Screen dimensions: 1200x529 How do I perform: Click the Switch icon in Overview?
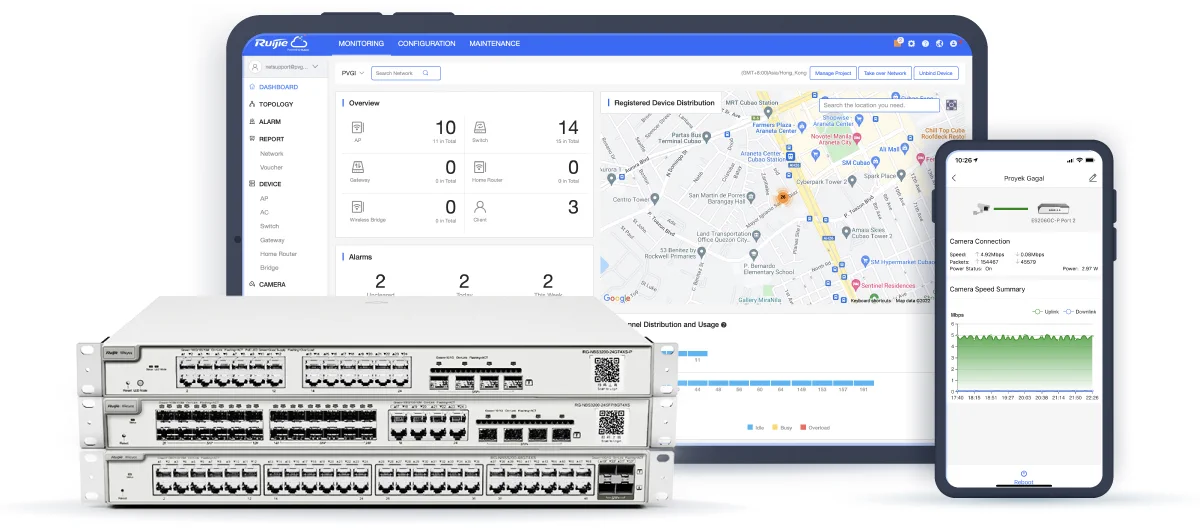coord(480,127)
